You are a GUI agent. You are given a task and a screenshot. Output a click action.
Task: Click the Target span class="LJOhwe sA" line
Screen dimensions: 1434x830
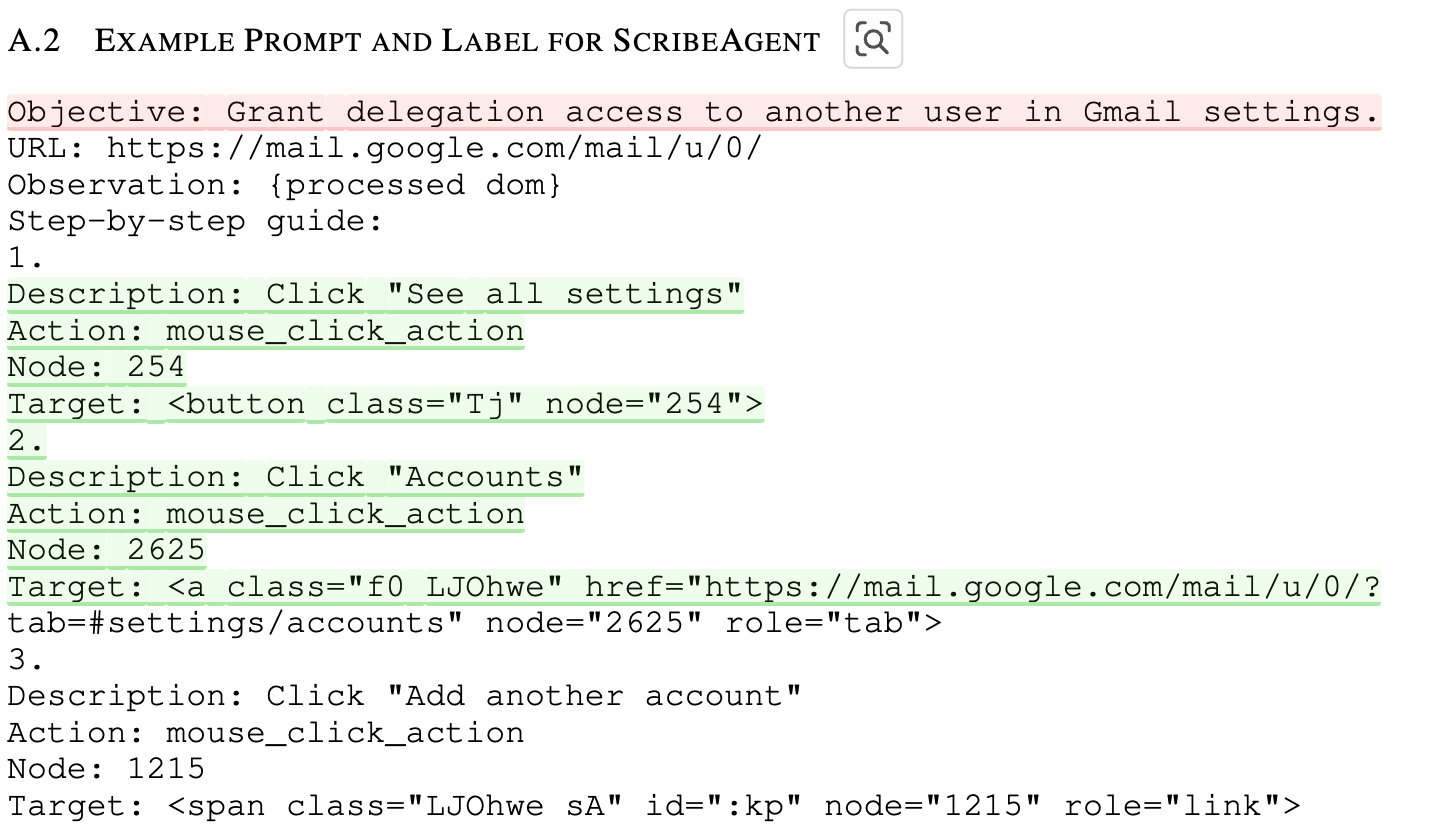point(655,806)
